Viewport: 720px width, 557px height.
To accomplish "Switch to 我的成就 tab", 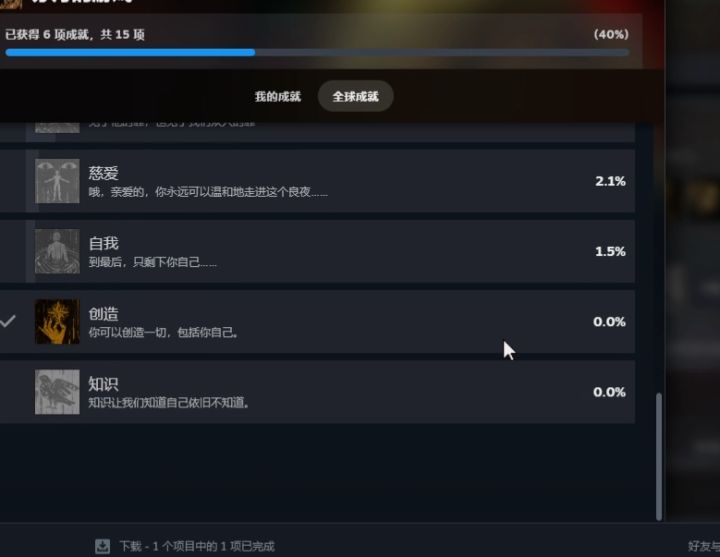I will point(278,96).
